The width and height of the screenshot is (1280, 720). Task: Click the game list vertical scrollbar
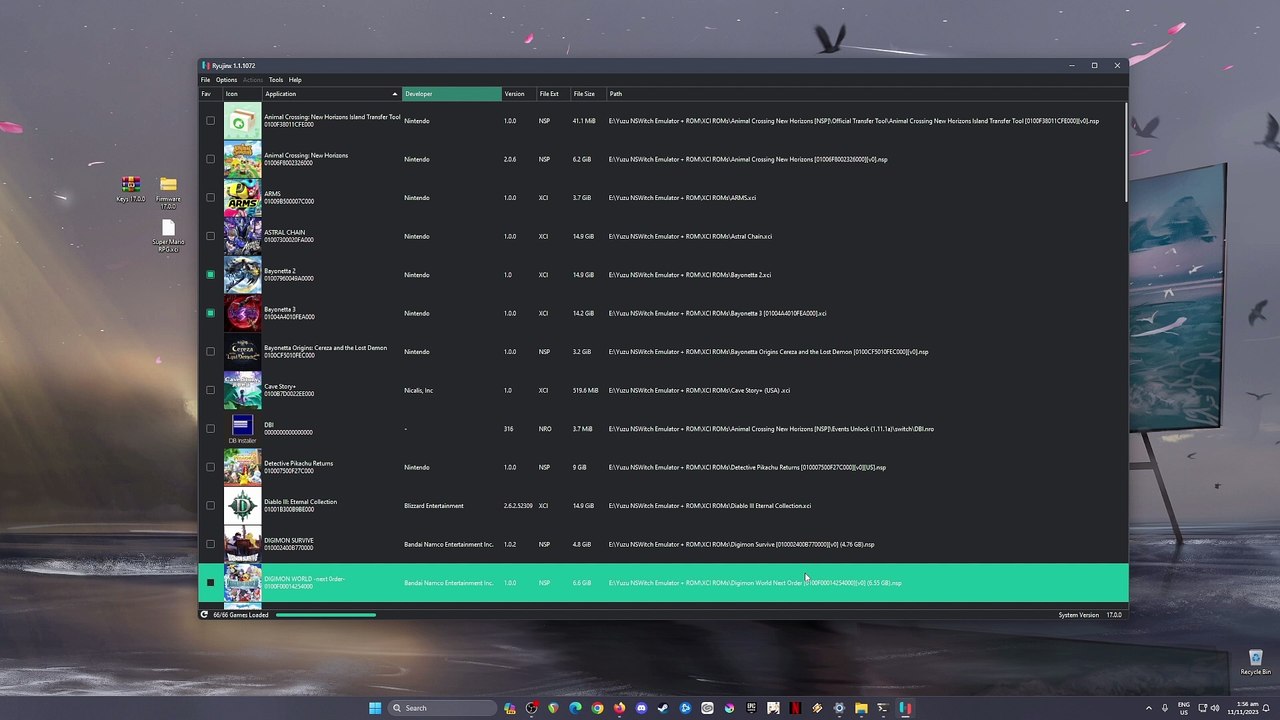tap(1126, 150)
